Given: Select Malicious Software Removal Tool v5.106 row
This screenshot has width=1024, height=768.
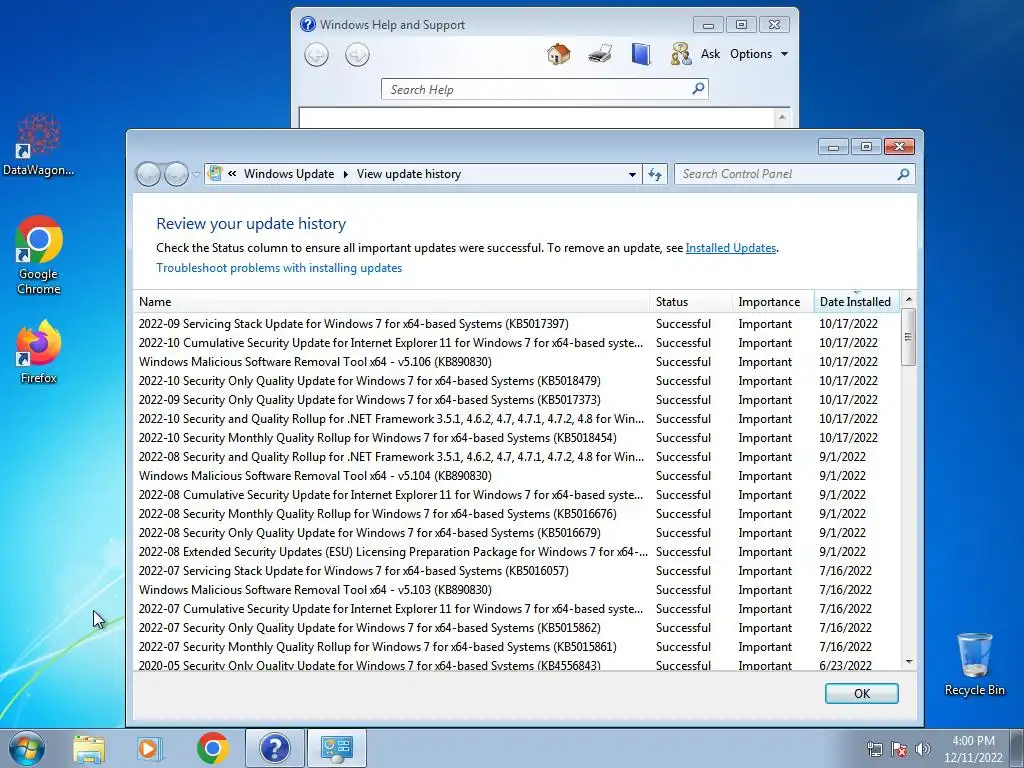Looking at the screenshot, I should [x=516, y=362].
